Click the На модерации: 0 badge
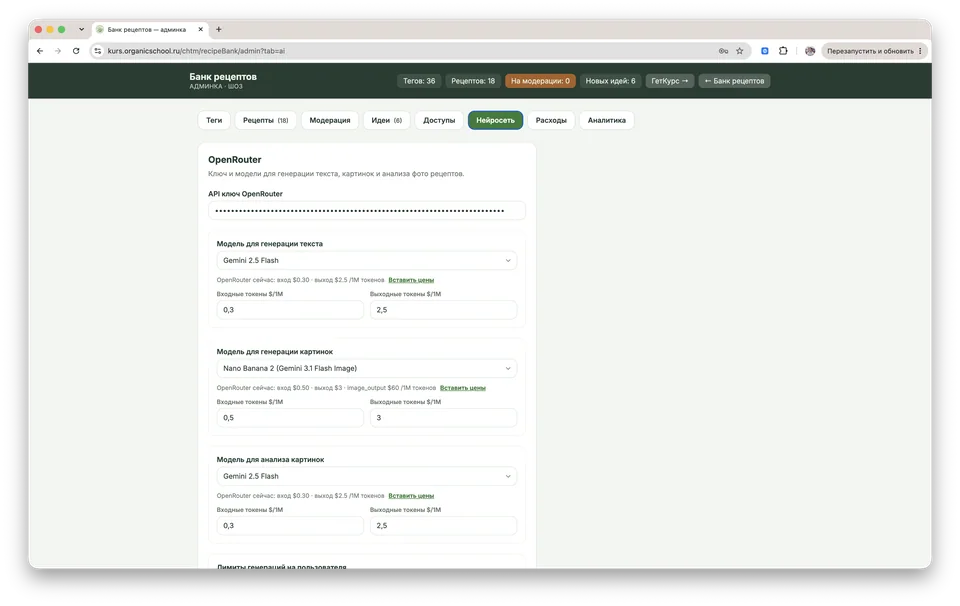Image resolution: width=960 pixels, height=606 pixels. coord(540,81)
